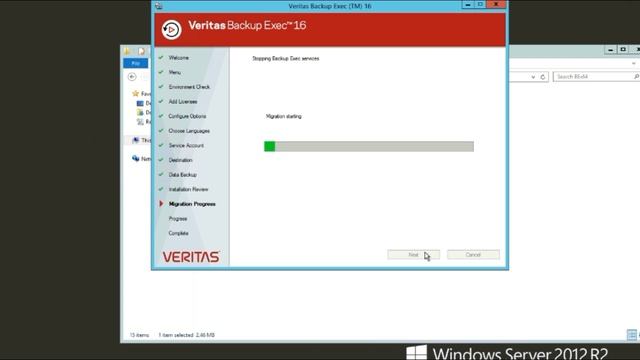The height and width of the screenshot is (360, 640).
Task: Click the Network icon in Explorer navigation
Action: click(x=136, y=158)
